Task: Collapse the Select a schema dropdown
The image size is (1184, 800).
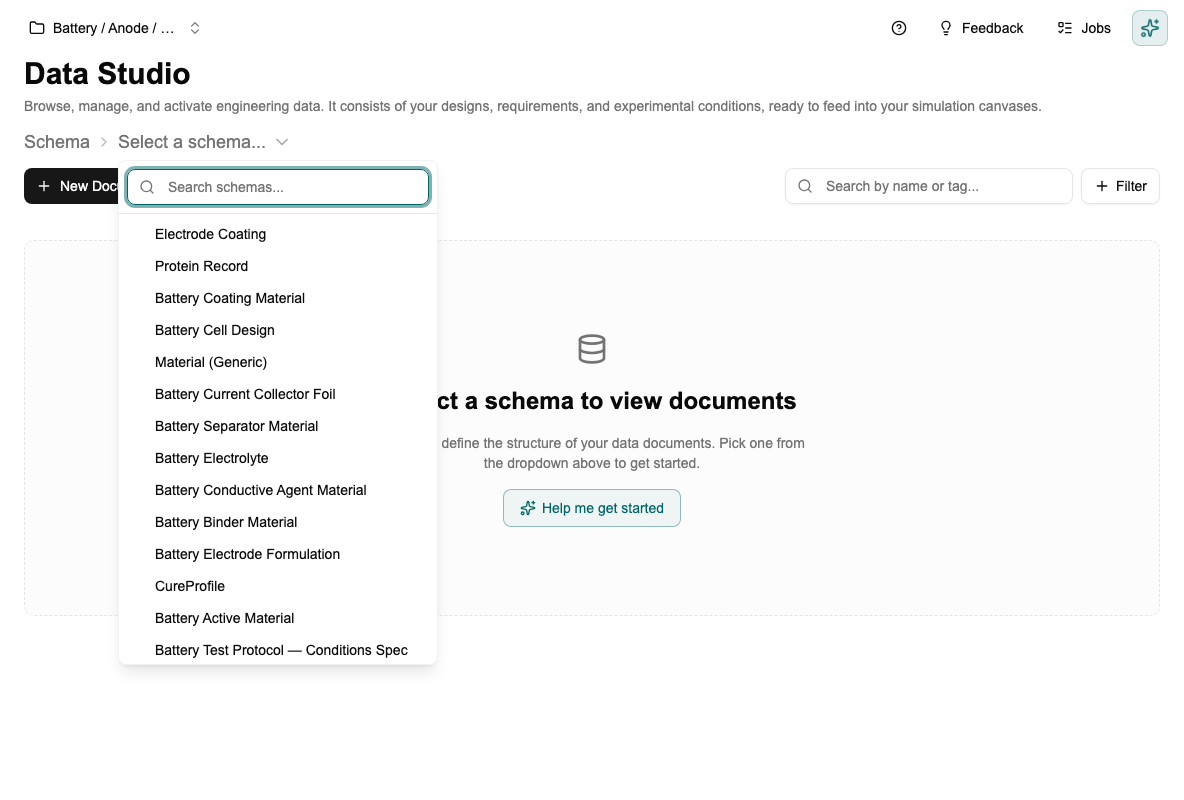Action: pos(203,142)
